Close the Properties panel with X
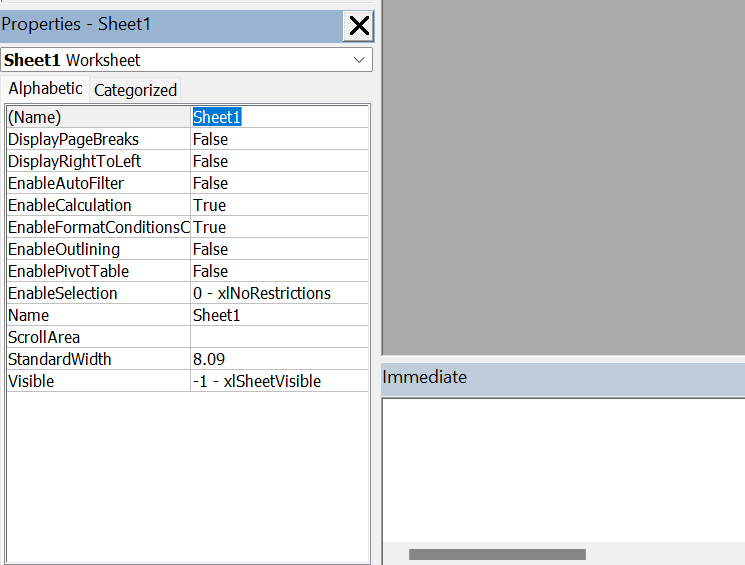 coord(358,26)
